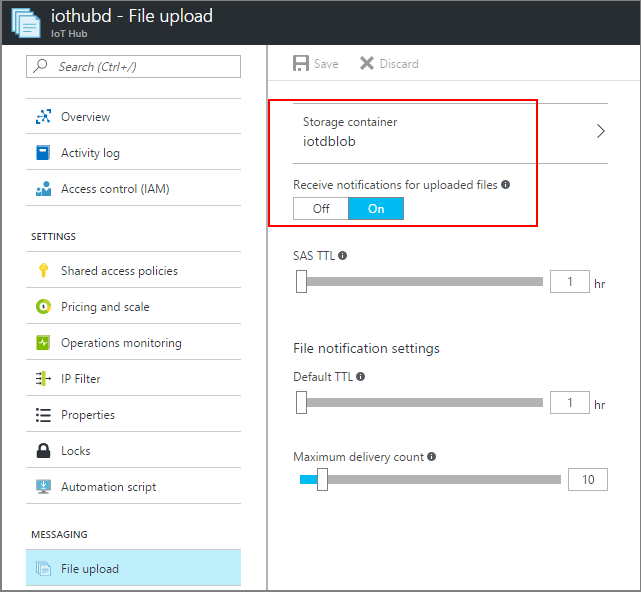Click the 'SETTINGS' section label

(54, 236)
